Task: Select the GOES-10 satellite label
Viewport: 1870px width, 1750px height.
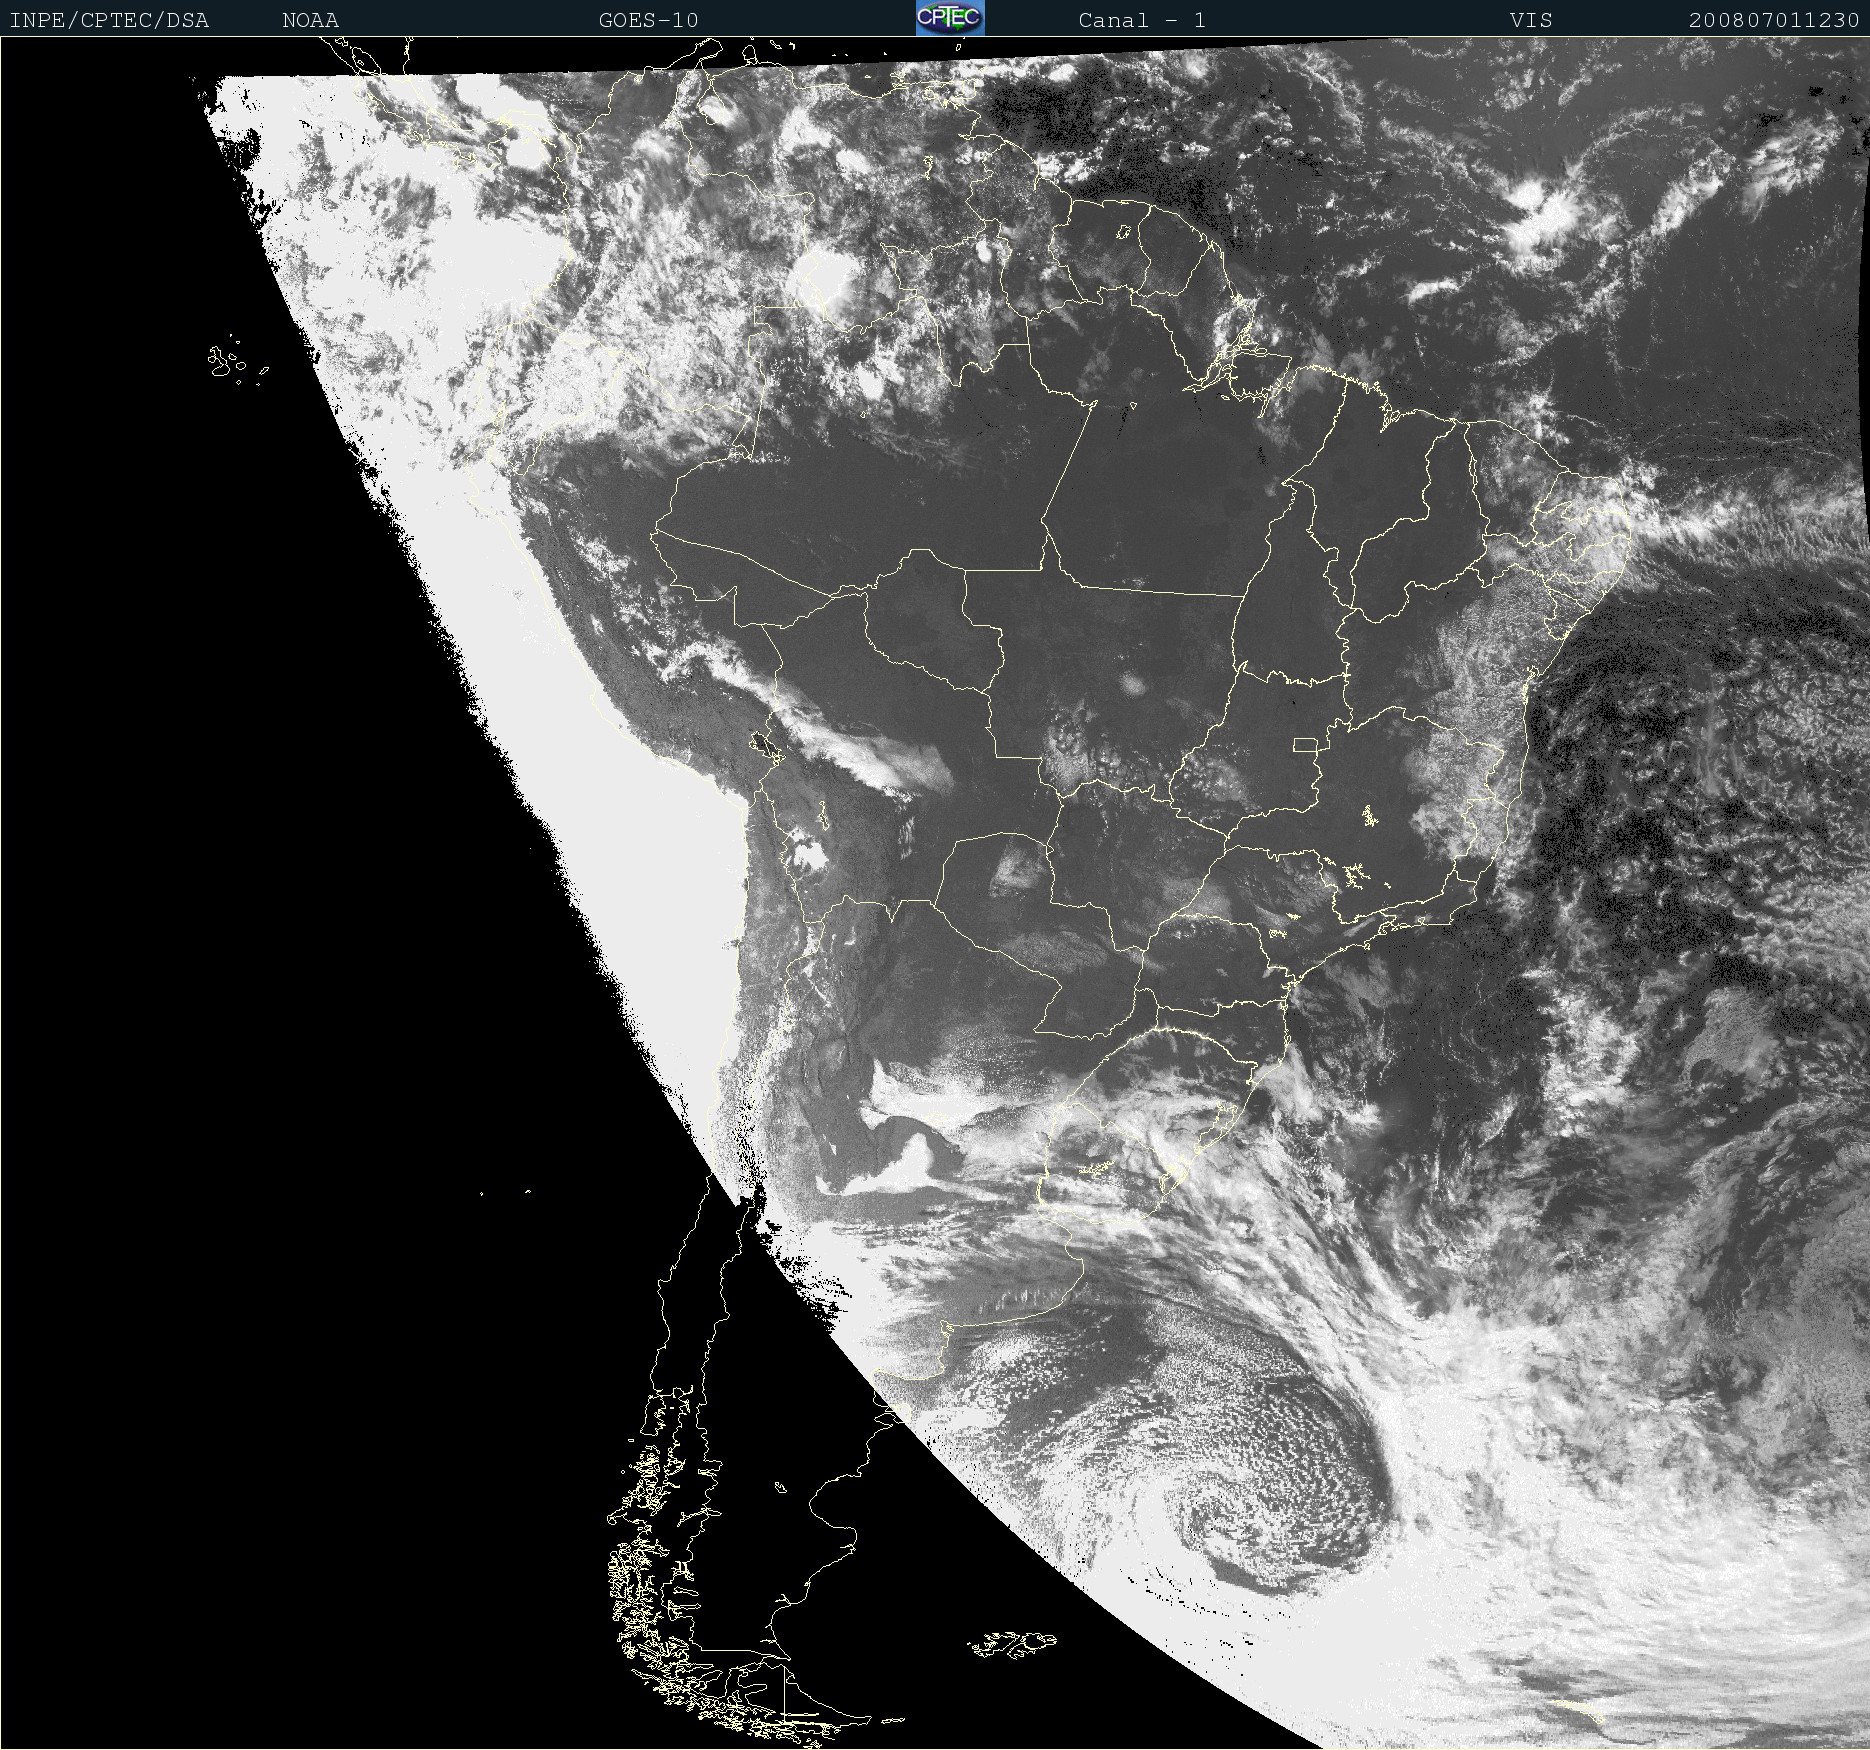Action: tap(649, 20)
